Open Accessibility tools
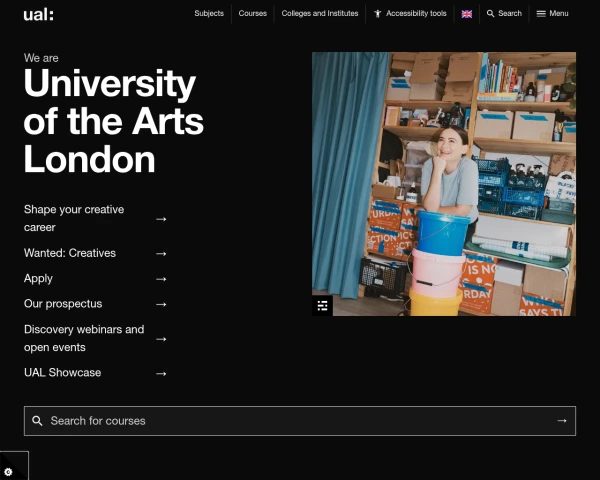 [410, 14]
